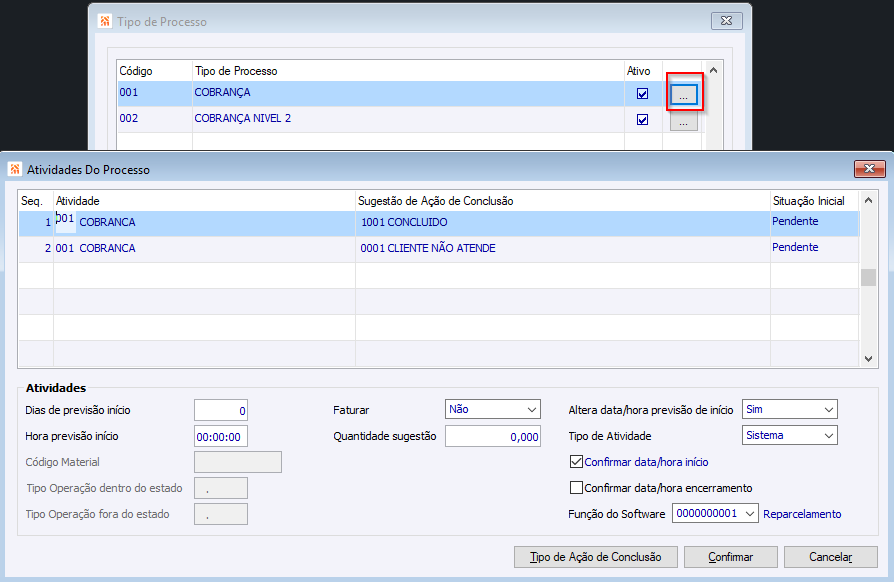Toggle Ativo checkbox for COBRANÇA

click(x=643, y=93)
